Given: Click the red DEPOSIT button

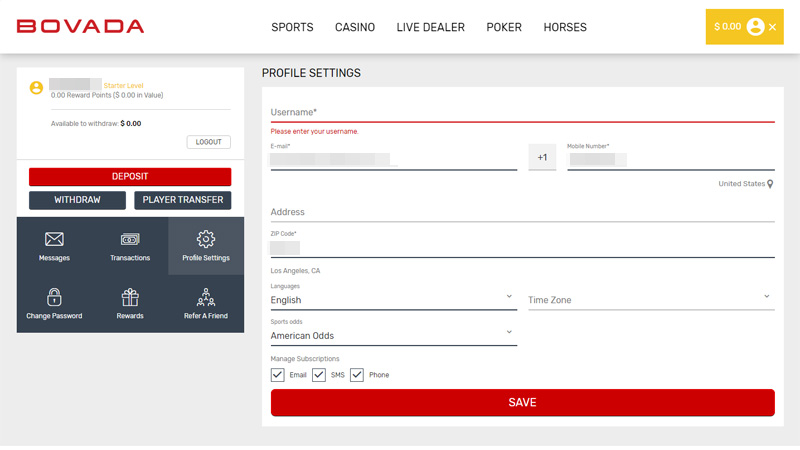Looking at the screenshot, I should click(130, 177).
